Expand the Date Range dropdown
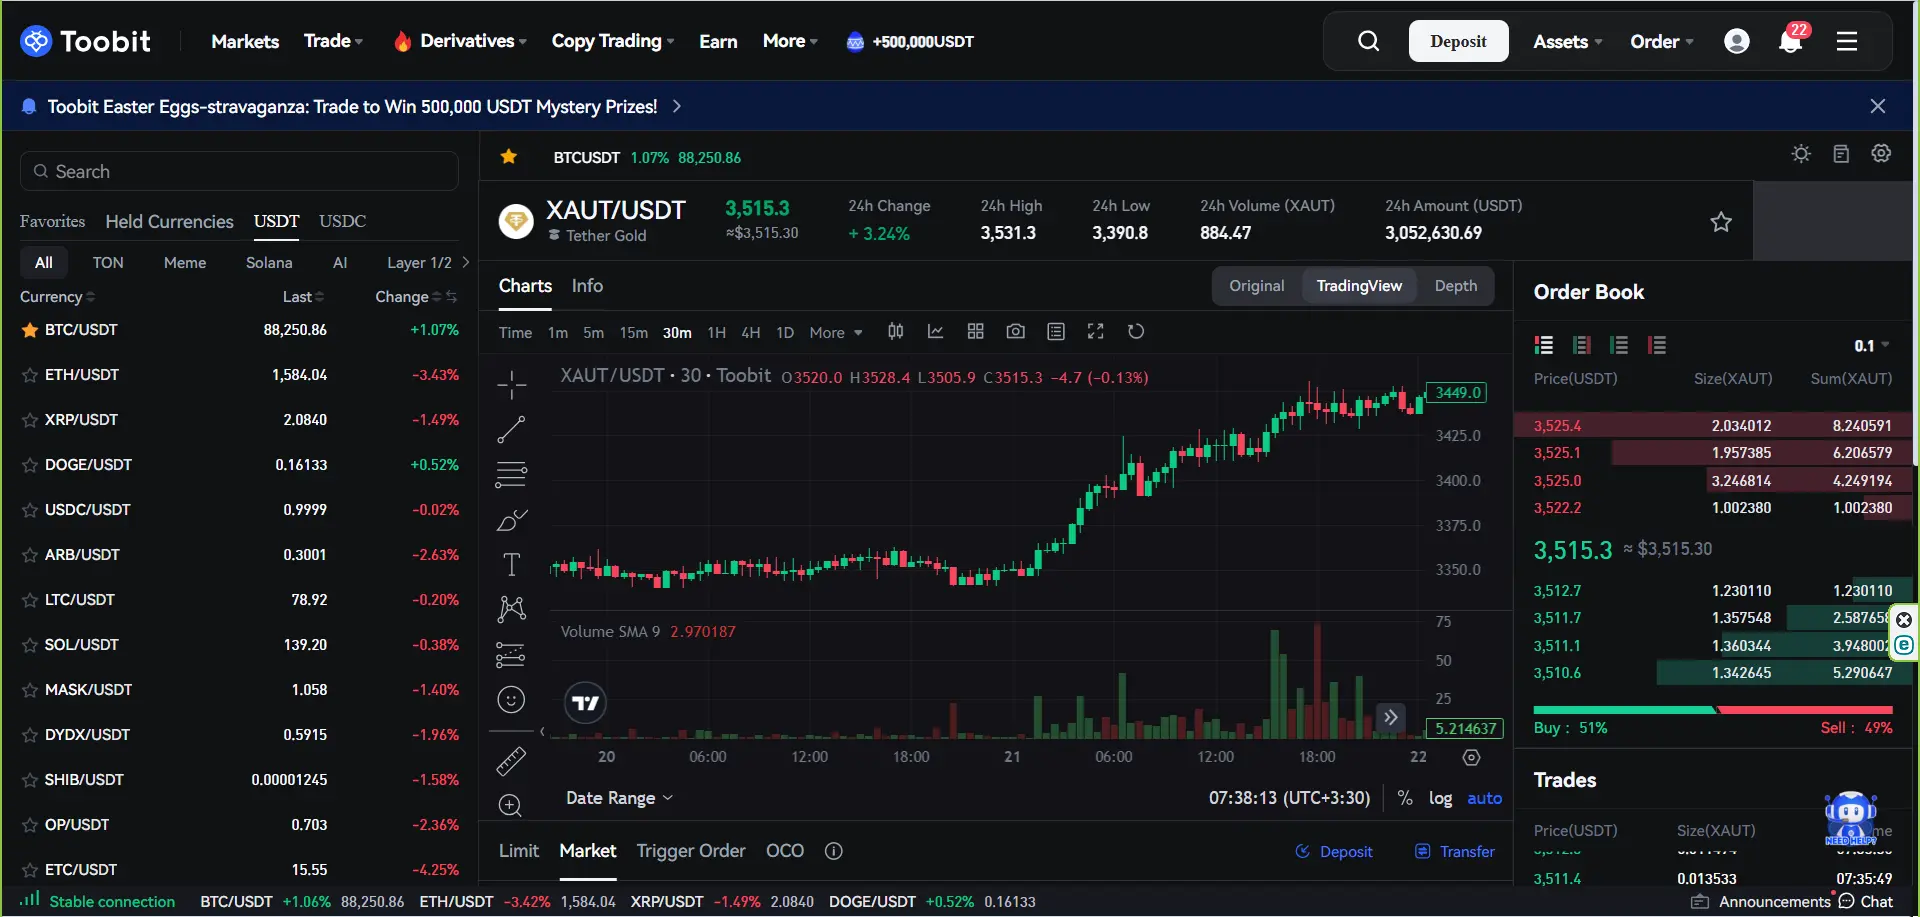This screenshot has width=1920, height=917. pyautogui.click(x=619, y=798)
